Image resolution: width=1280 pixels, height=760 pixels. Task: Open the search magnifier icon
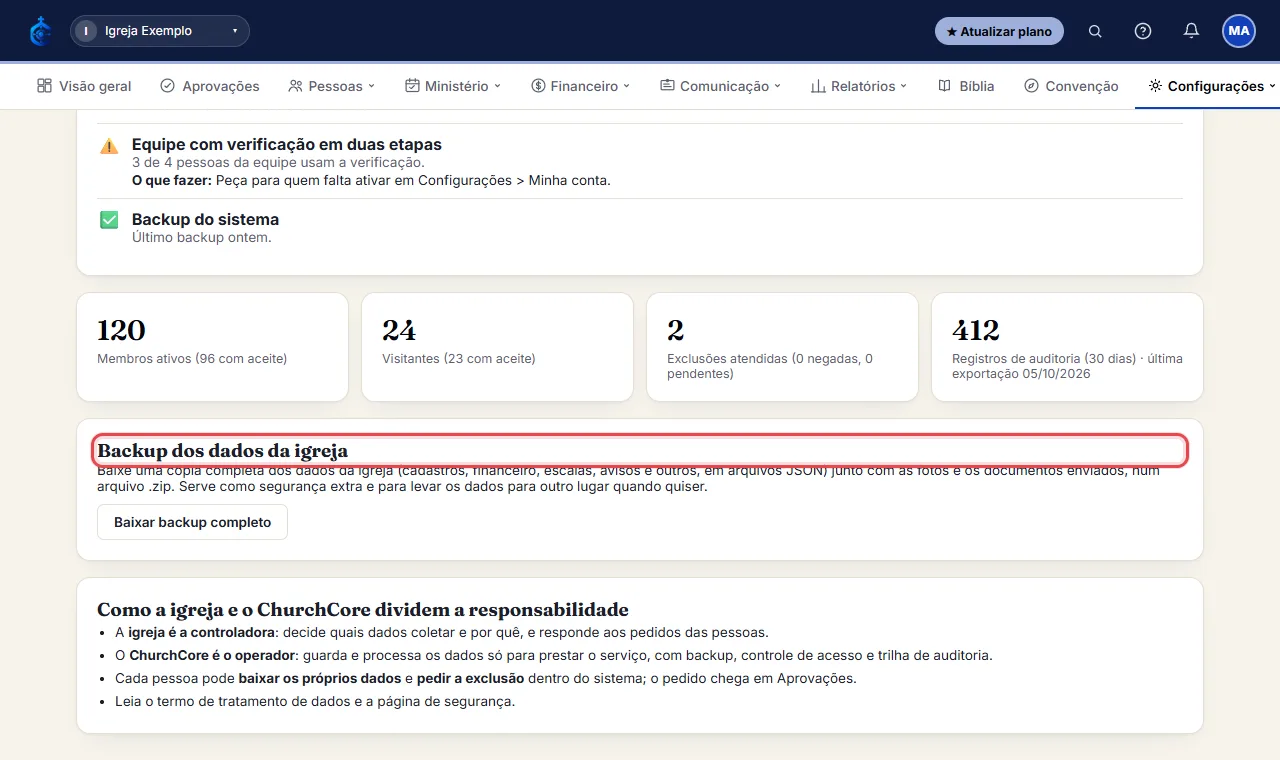coord(1095,31)
